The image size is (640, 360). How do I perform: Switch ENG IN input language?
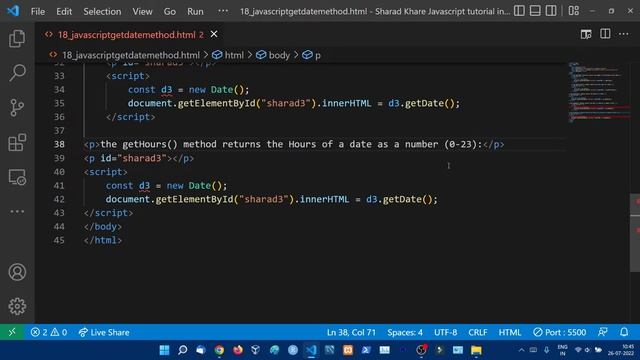tap(562, 350)
